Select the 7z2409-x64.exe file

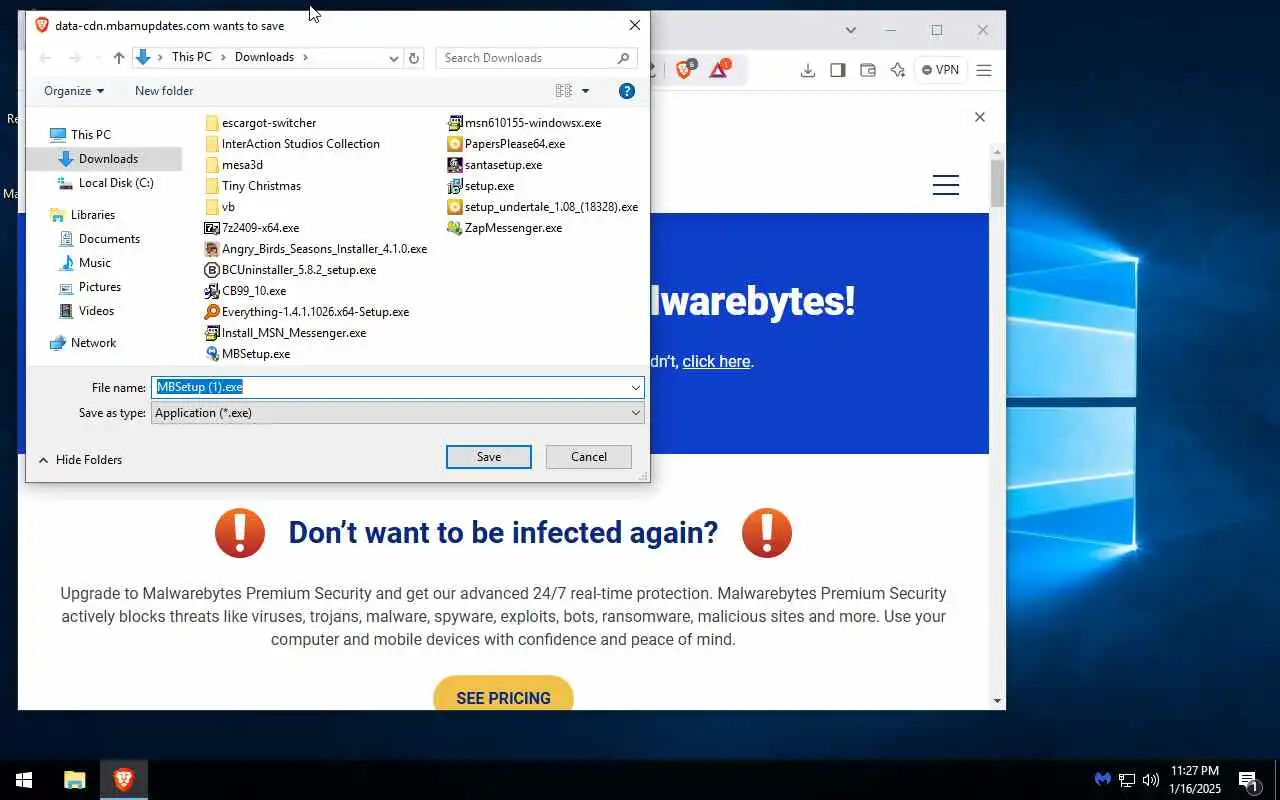pos(252,228)
